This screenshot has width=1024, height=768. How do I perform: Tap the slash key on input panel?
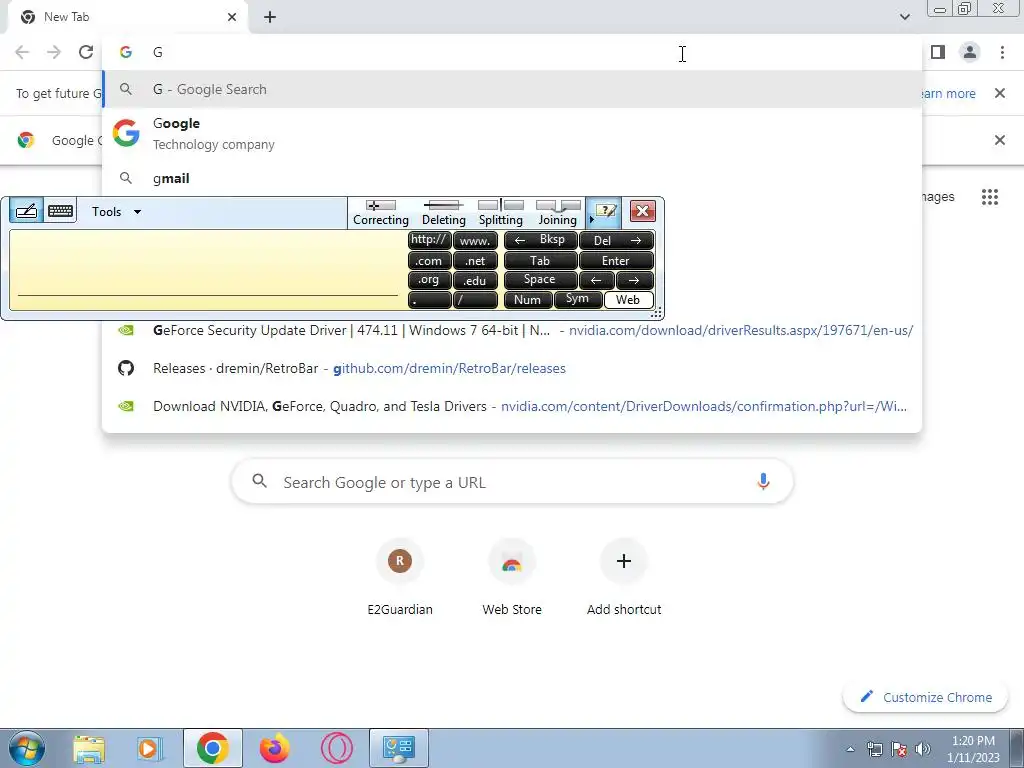[475, 300]
